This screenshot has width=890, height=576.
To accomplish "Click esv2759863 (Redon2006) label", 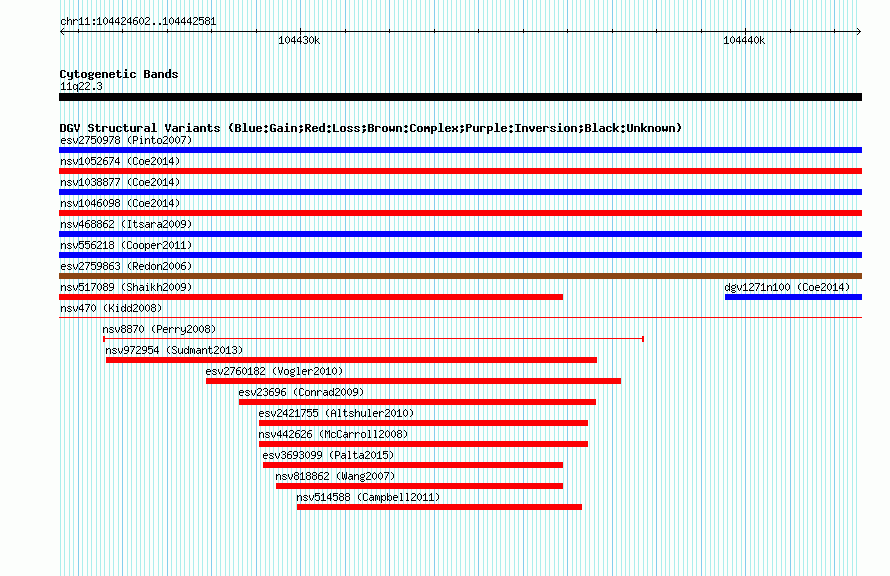I will tap(126, 266).
